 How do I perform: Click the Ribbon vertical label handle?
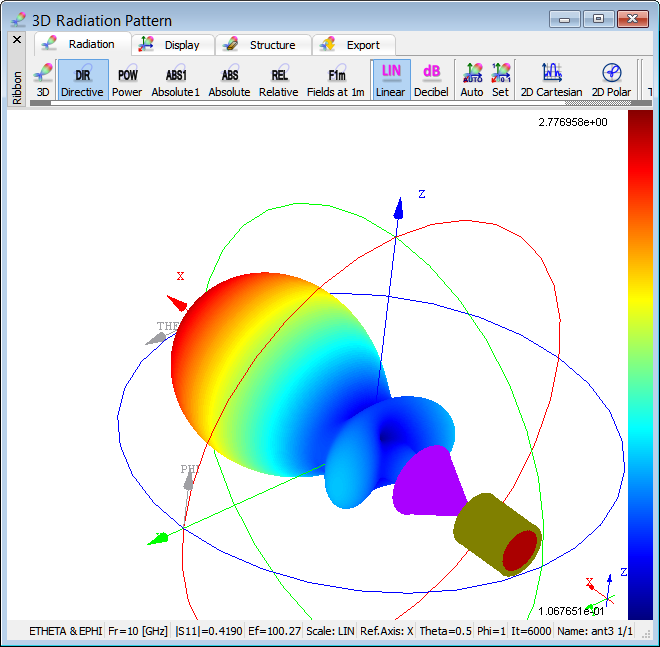point(16,88)
